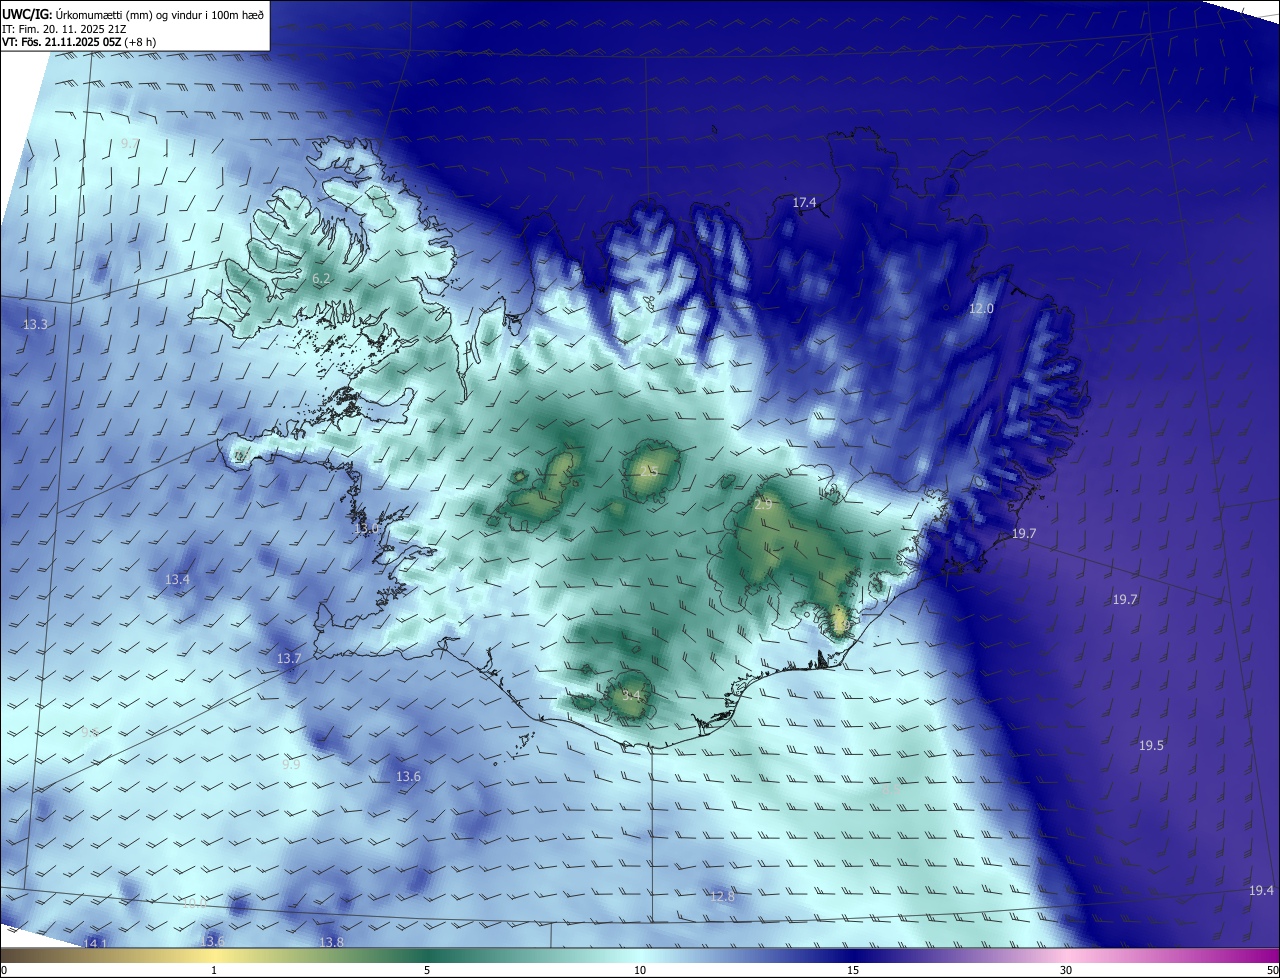Click the '(+8 h)' forecast offset text
Screen dimensions: 1280x978
click(x=141, y=41)
